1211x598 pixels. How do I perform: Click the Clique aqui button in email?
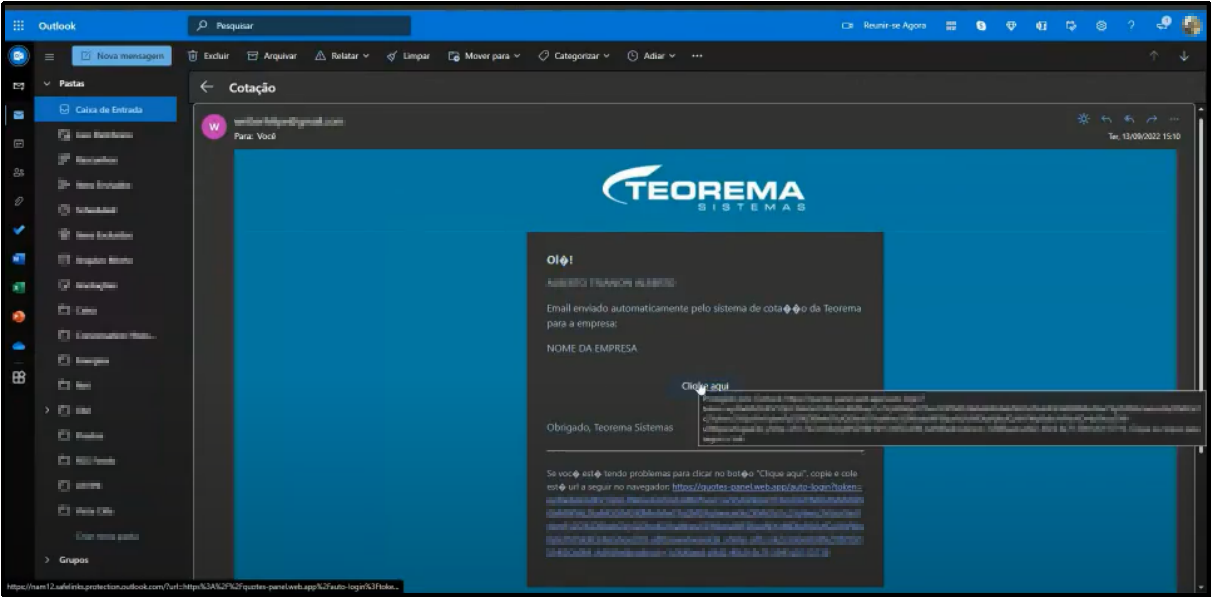(705, 386)
